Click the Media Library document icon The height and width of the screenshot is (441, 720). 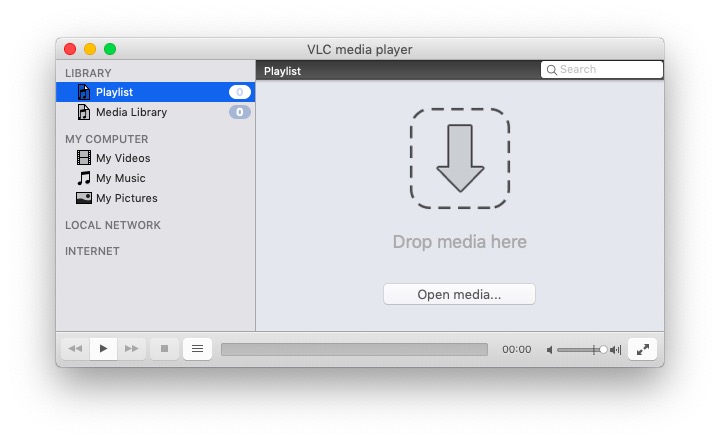tap(84, 112)
